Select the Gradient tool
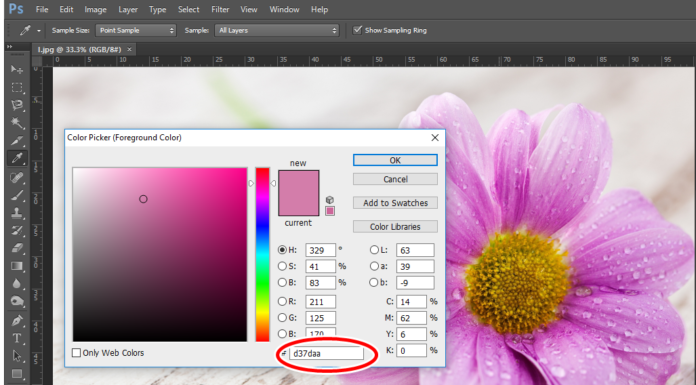Screen dimensions: 696x385 point(17,266)
